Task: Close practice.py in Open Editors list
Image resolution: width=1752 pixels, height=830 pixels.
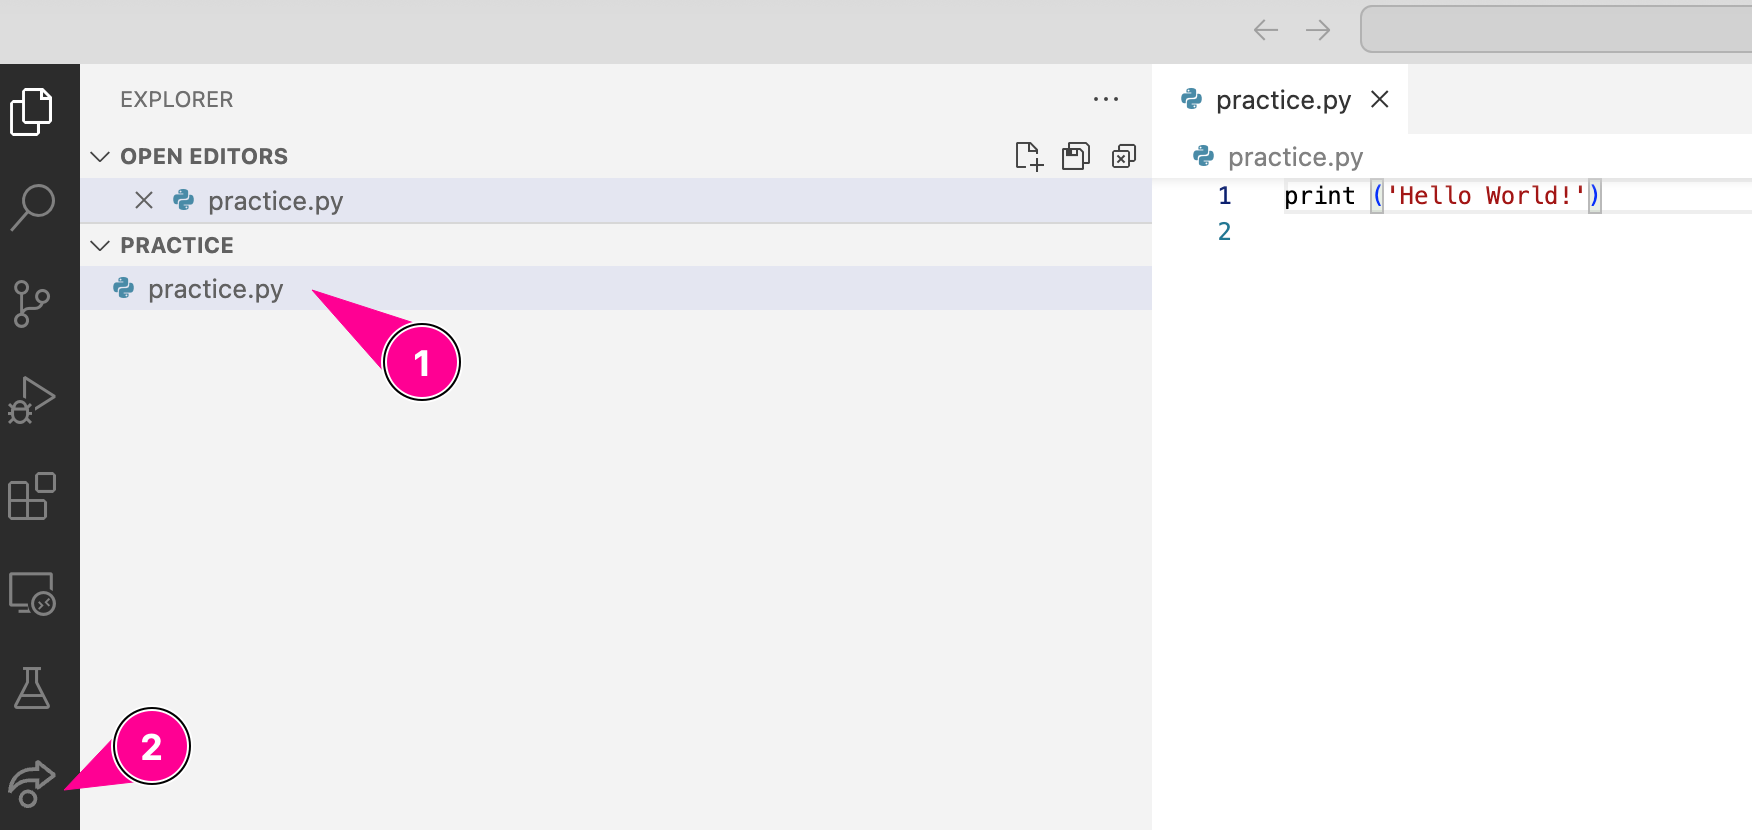Action: [144, 201]
